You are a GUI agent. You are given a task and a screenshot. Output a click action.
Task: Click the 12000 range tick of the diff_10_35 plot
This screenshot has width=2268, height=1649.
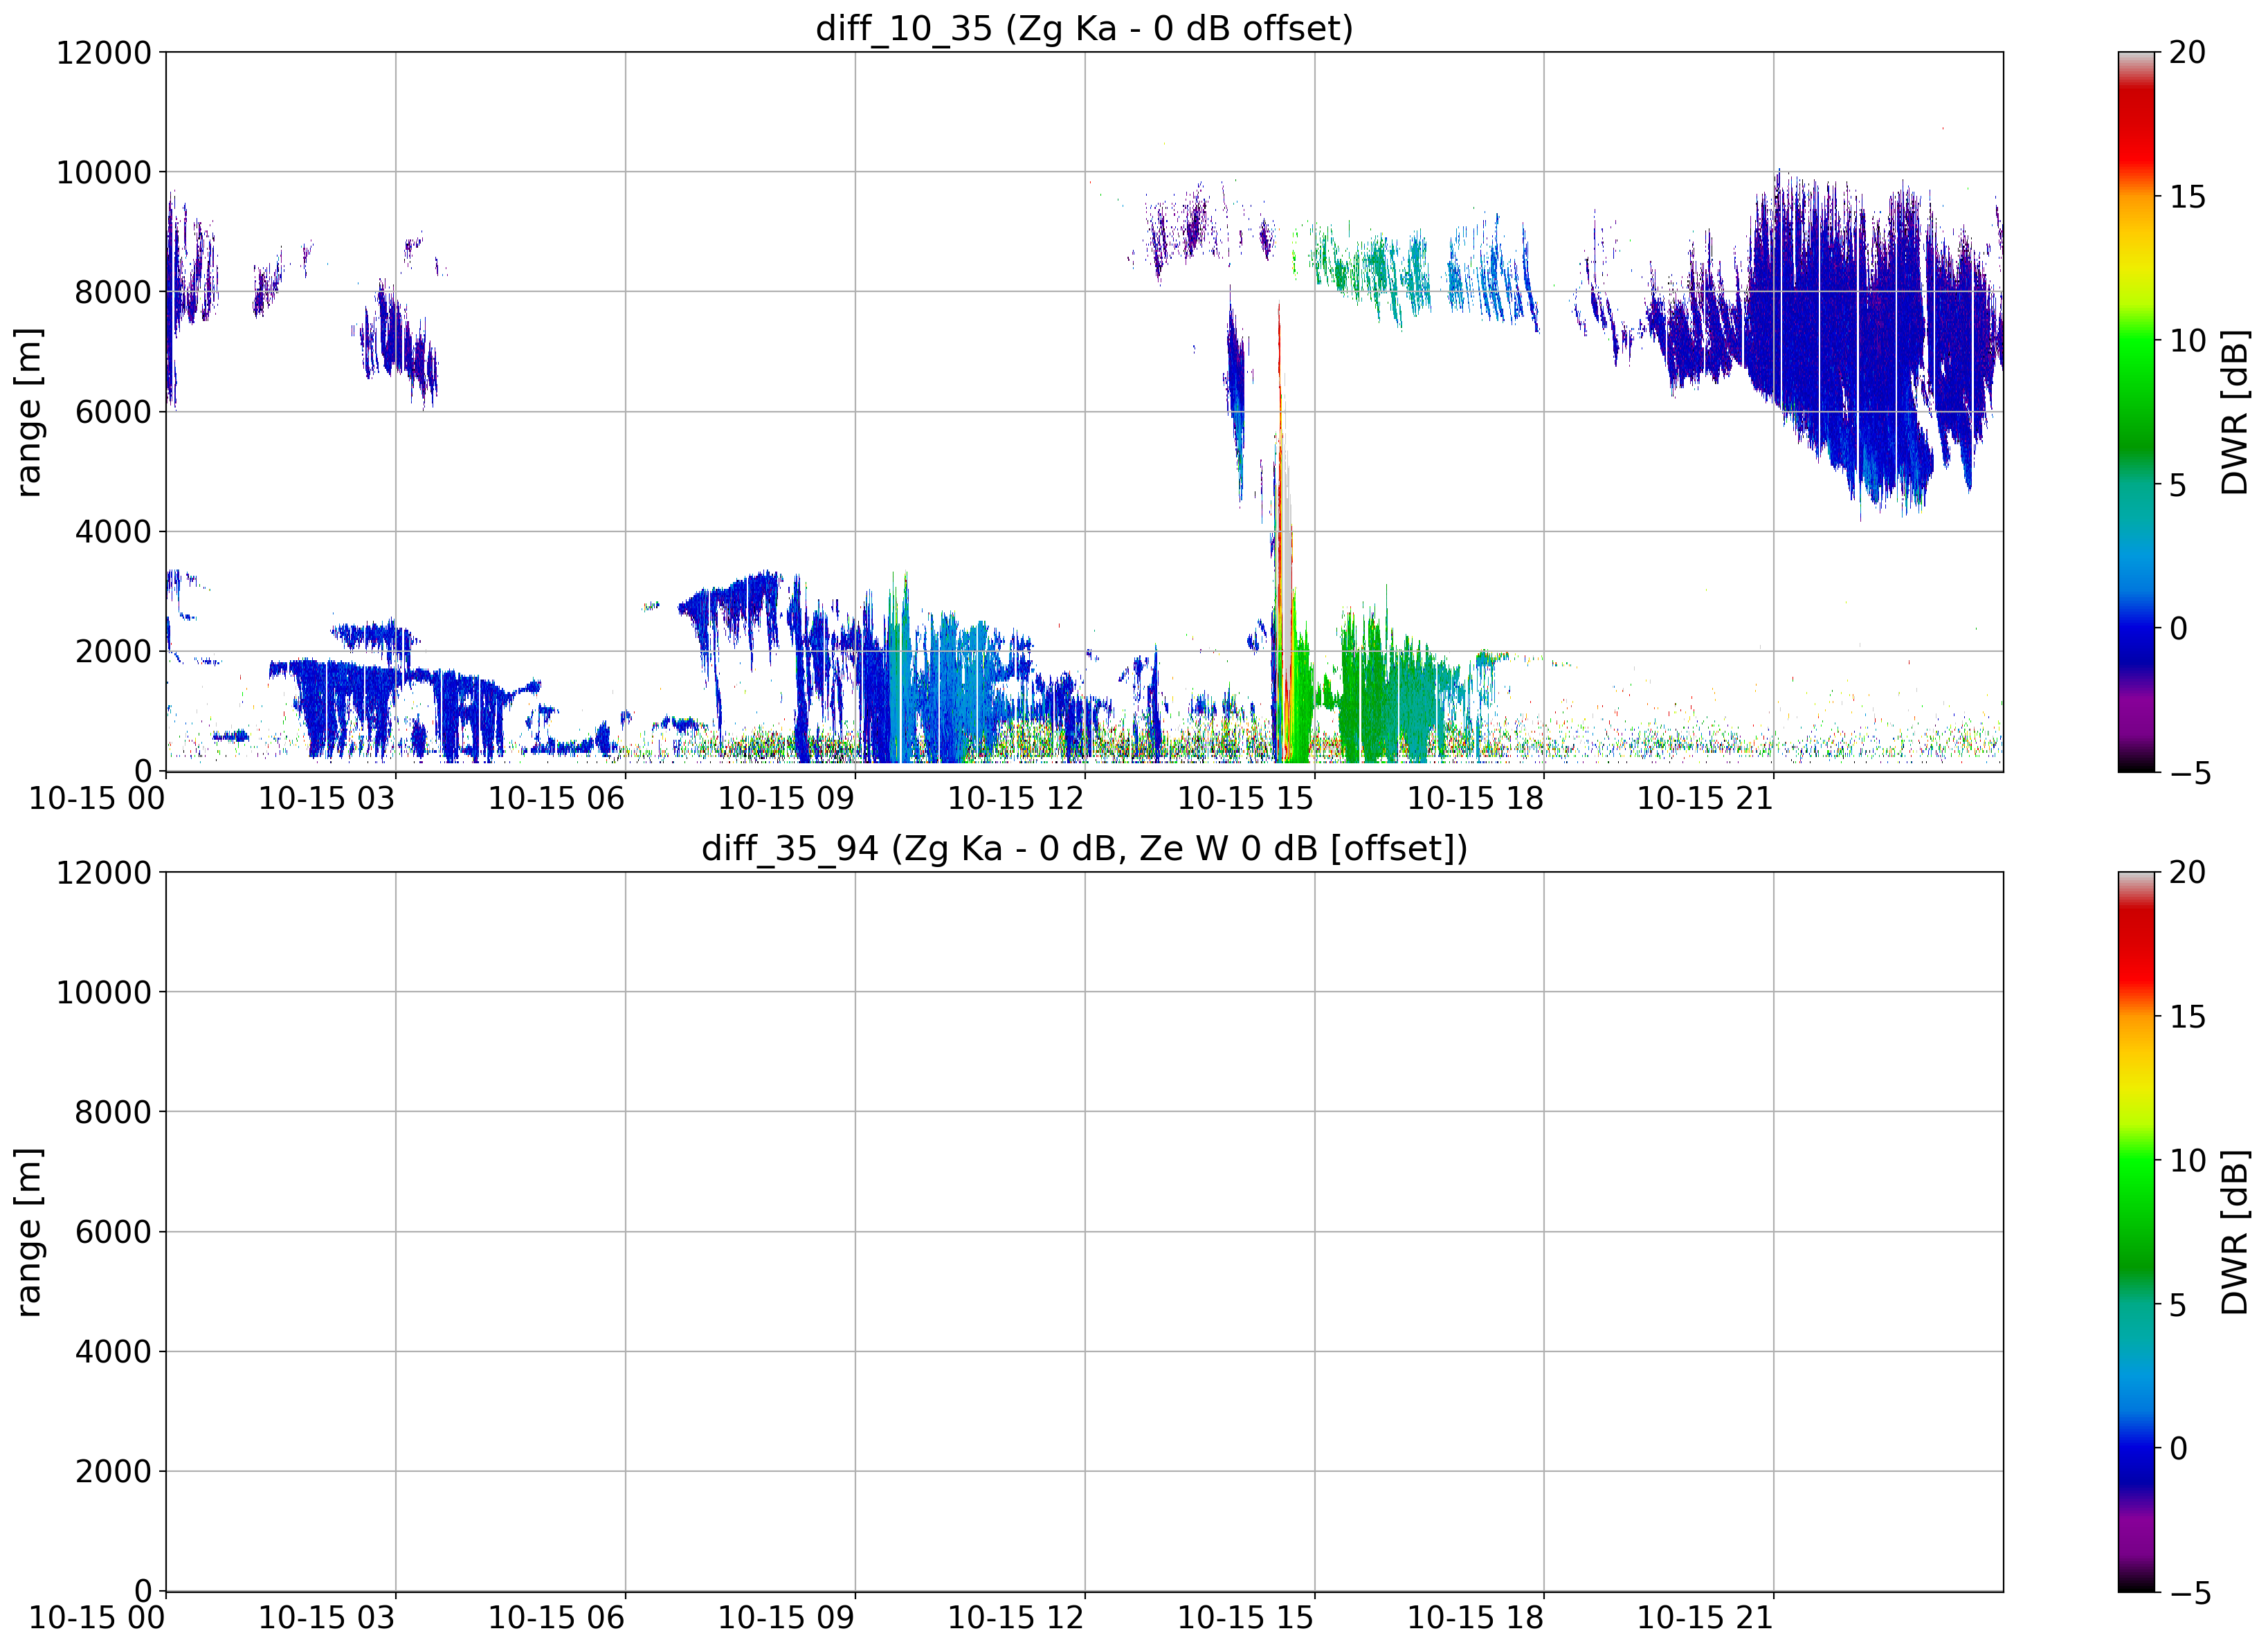pyautogui.click(x=103, y=52)
